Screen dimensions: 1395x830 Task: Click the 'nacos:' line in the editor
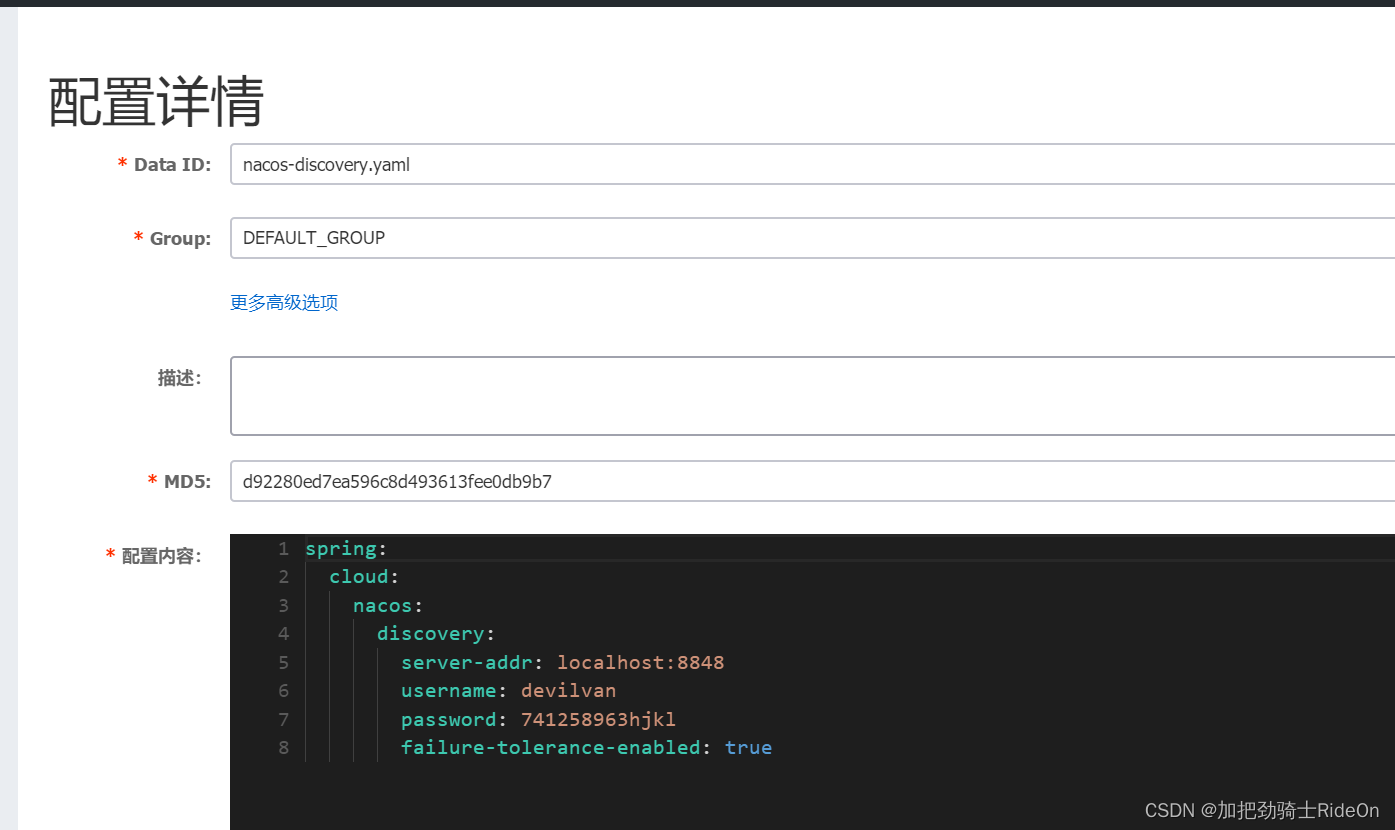coord(388,606)
